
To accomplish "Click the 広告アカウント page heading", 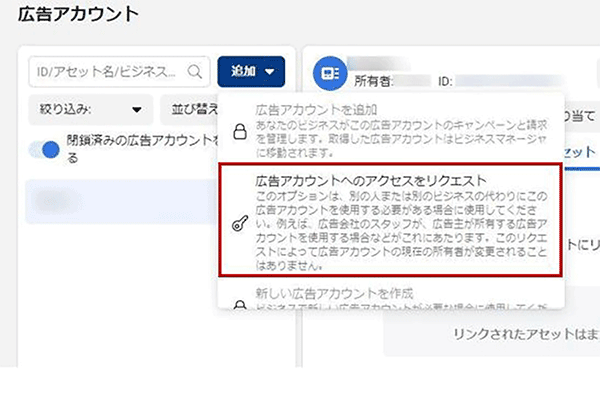I will click(x=78, y=15).
